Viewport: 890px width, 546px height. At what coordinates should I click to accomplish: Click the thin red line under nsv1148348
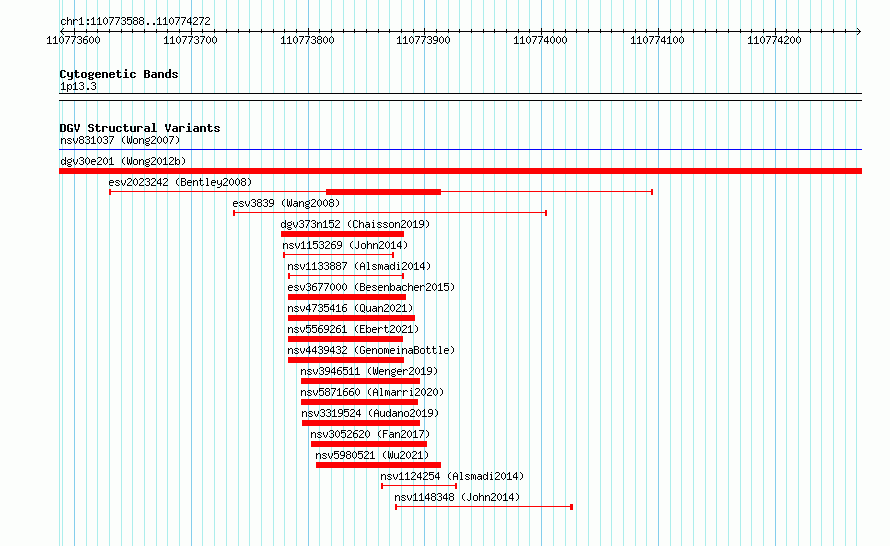pos(484,507)
